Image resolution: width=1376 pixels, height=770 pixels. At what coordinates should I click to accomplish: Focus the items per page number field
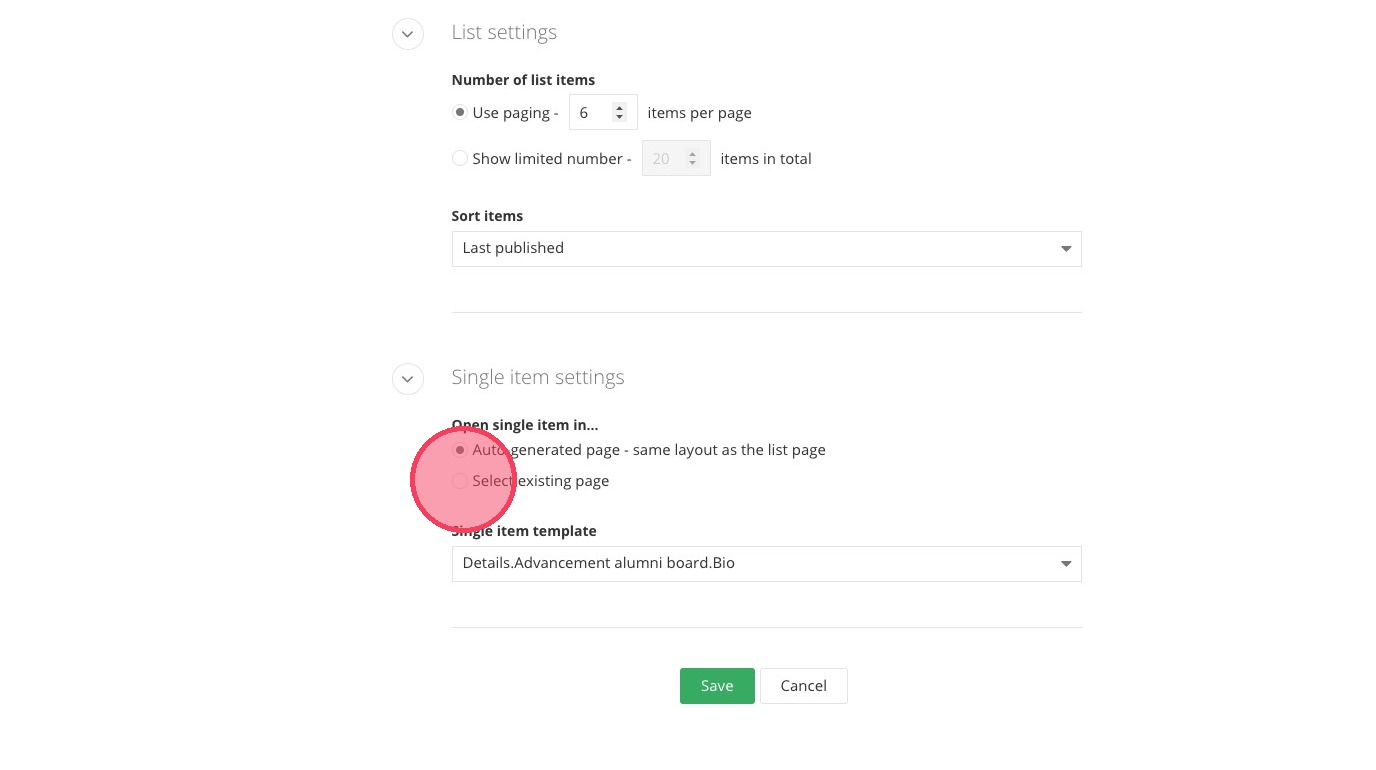pos(591,113)
